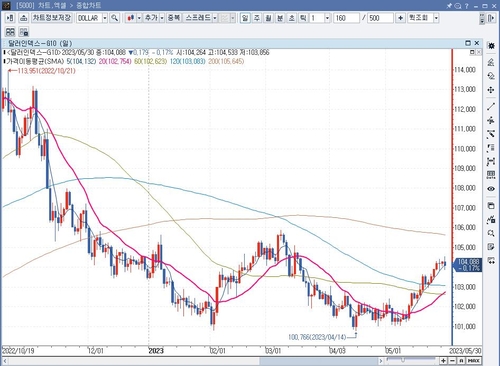Maximize the 달러인덱스-G10 chart pane

pyautogui.click(x=468, y=43)
